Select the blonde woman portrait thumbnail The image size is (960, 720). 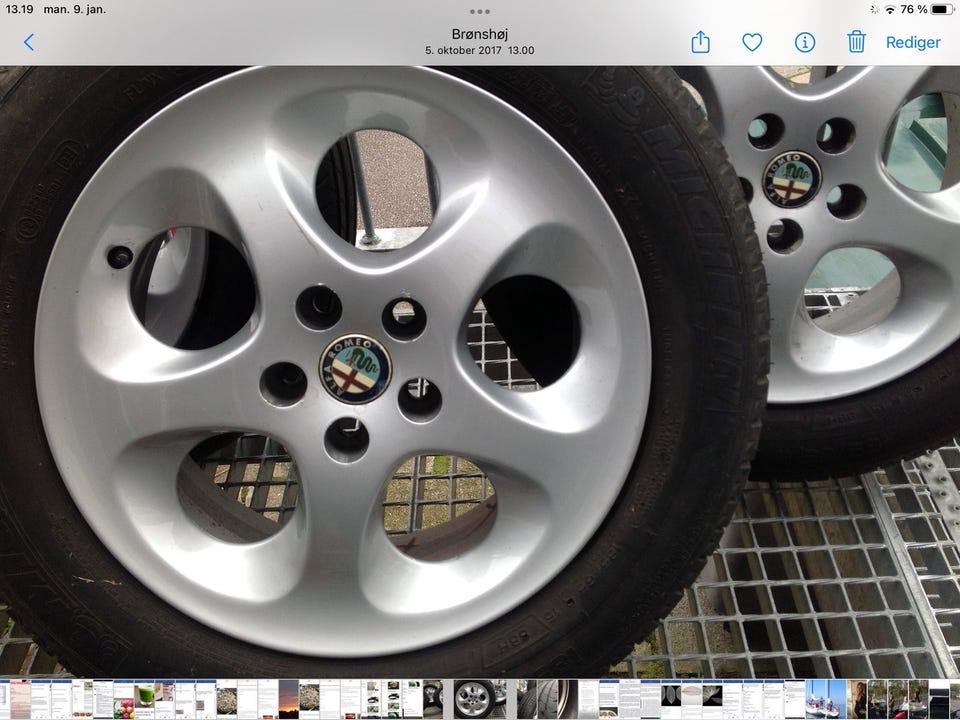click(x=857, y=699)
